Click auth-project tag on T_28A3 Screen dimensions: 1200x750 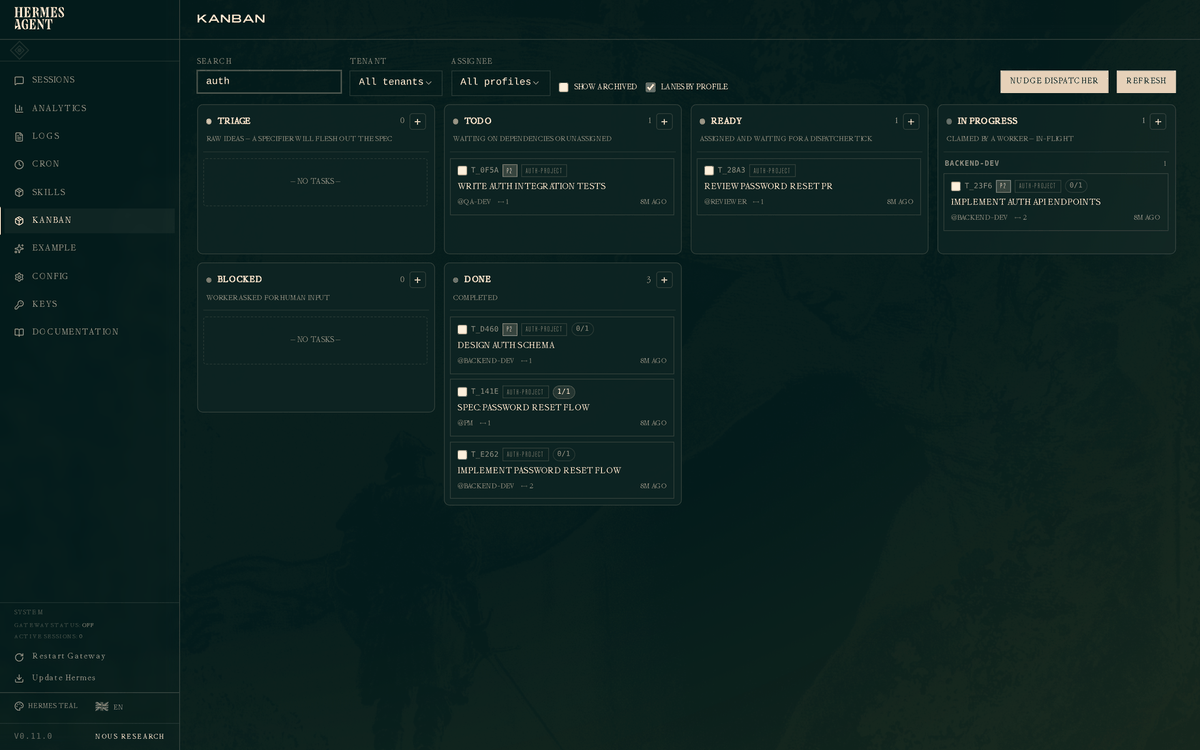coord(772,171)
